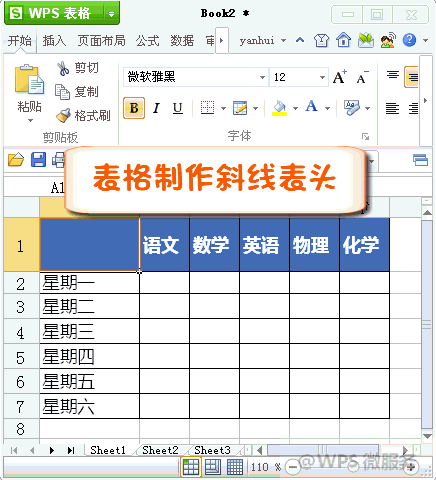This screenshot has height=480, width=436.
Task: Switch to the 插入 tab
Action: (x=54, y=41)
